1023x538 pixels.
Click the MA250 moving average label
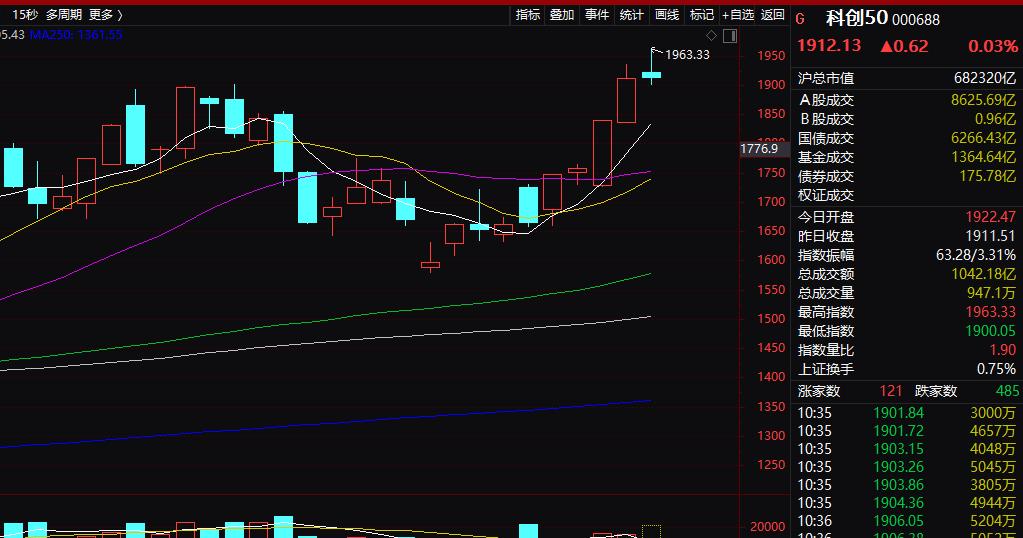pos(76,35)
